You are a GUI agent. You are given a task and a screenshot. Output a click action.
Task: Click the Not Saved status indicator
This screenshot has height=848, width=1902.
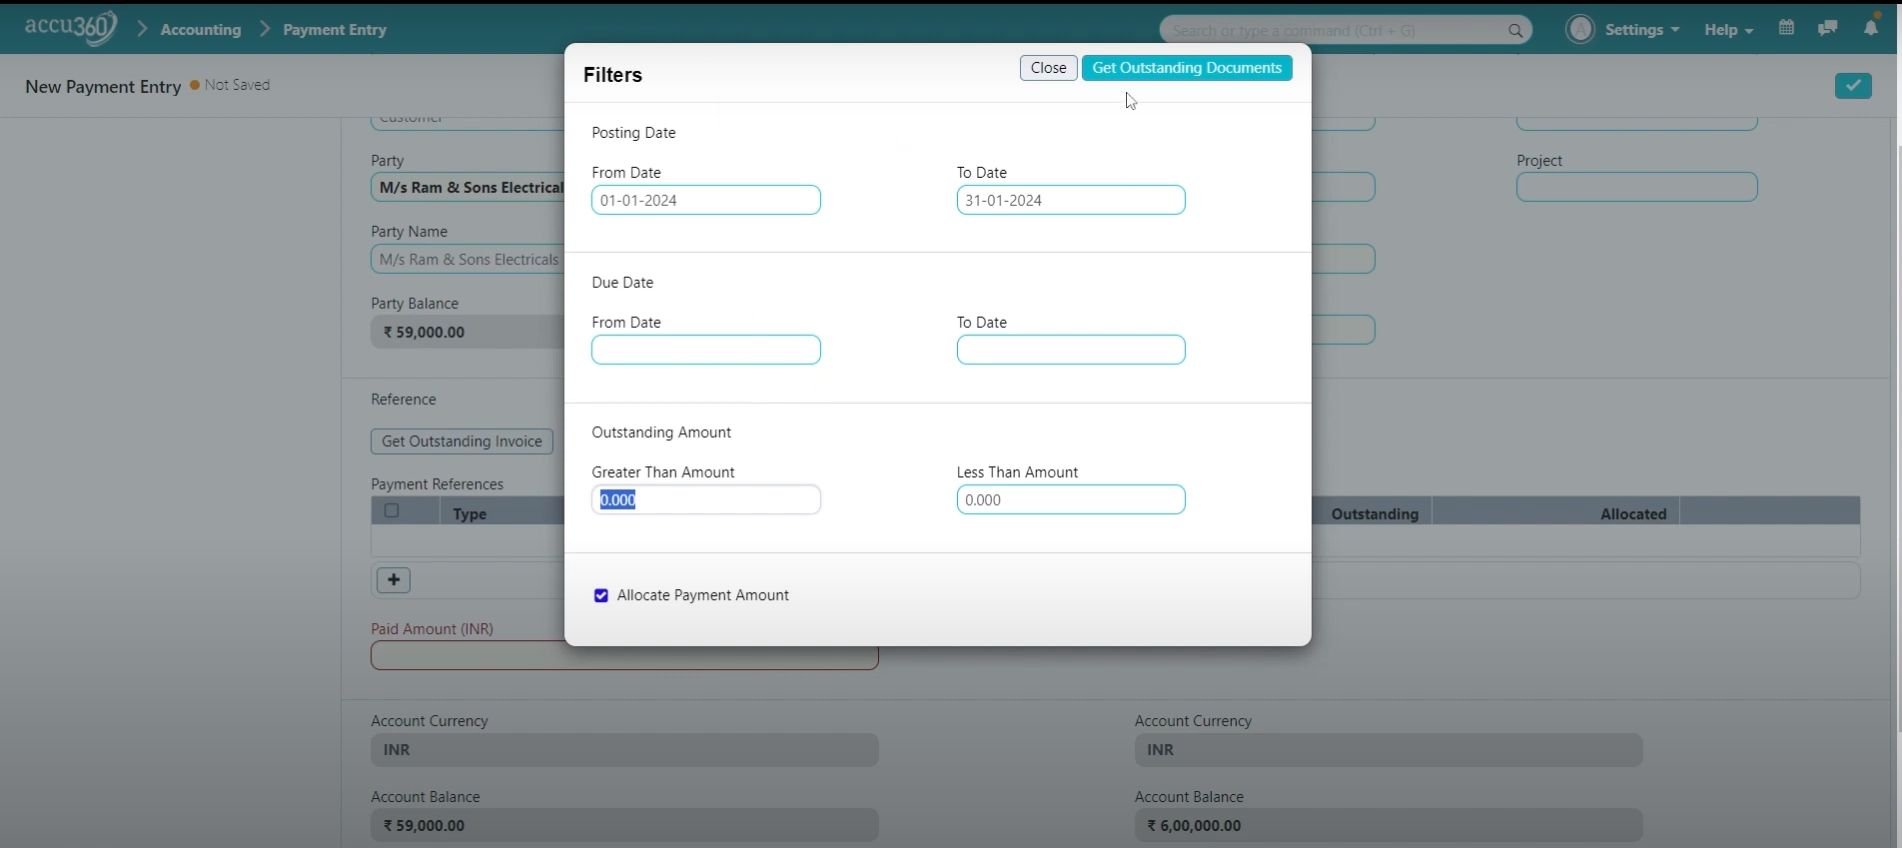230,85
